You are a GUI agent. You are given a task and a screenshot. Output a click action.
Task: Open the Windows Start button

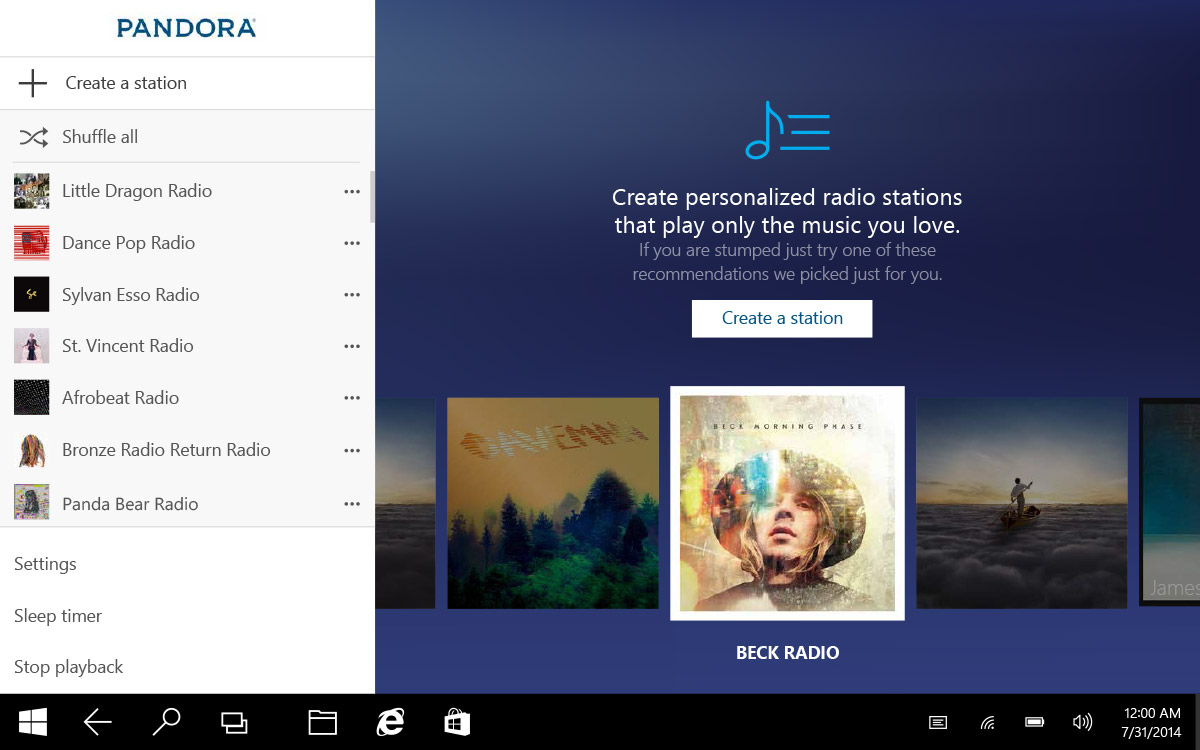pos(33,722)
